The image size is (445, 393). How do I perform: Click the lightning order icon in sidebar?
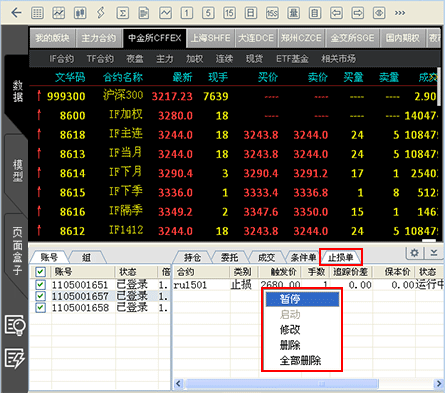click(x=15, y=358)
